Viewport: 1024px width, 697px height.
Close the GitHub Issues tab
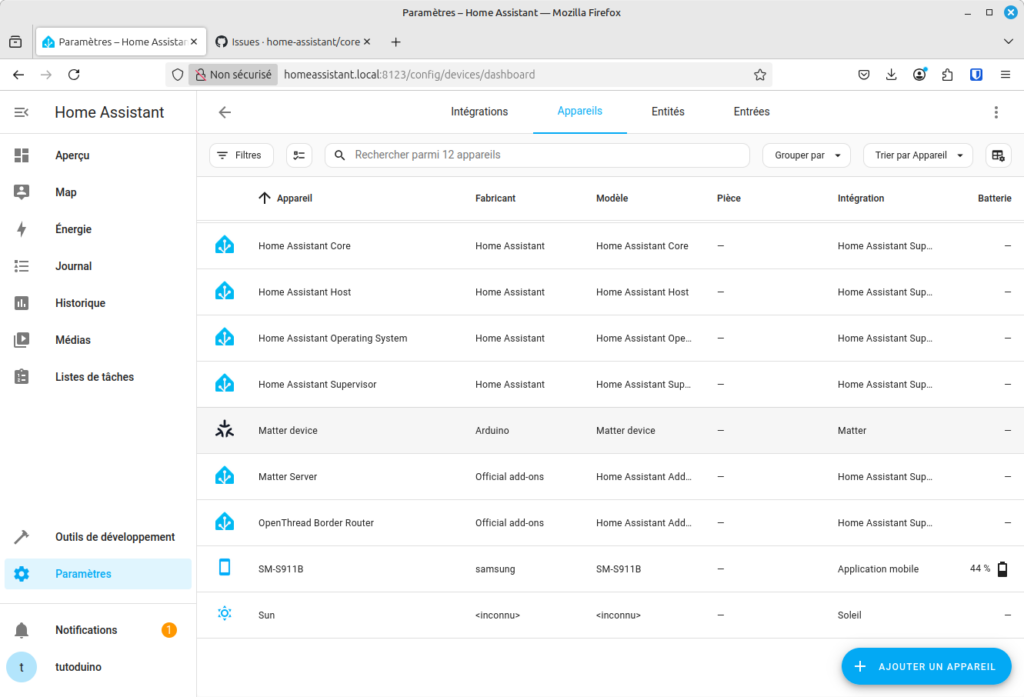pyautogui.click(x=367, y=42)
